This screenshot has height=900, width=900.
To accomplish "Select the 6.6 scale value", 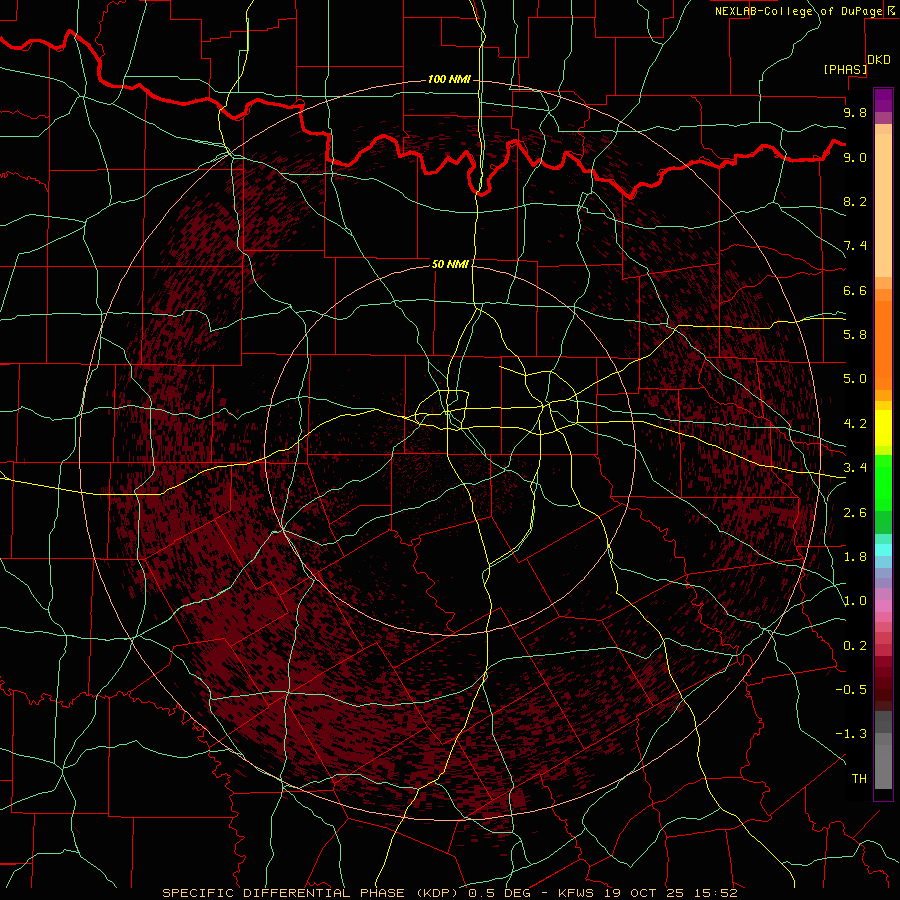I will [x=855, y=290].
